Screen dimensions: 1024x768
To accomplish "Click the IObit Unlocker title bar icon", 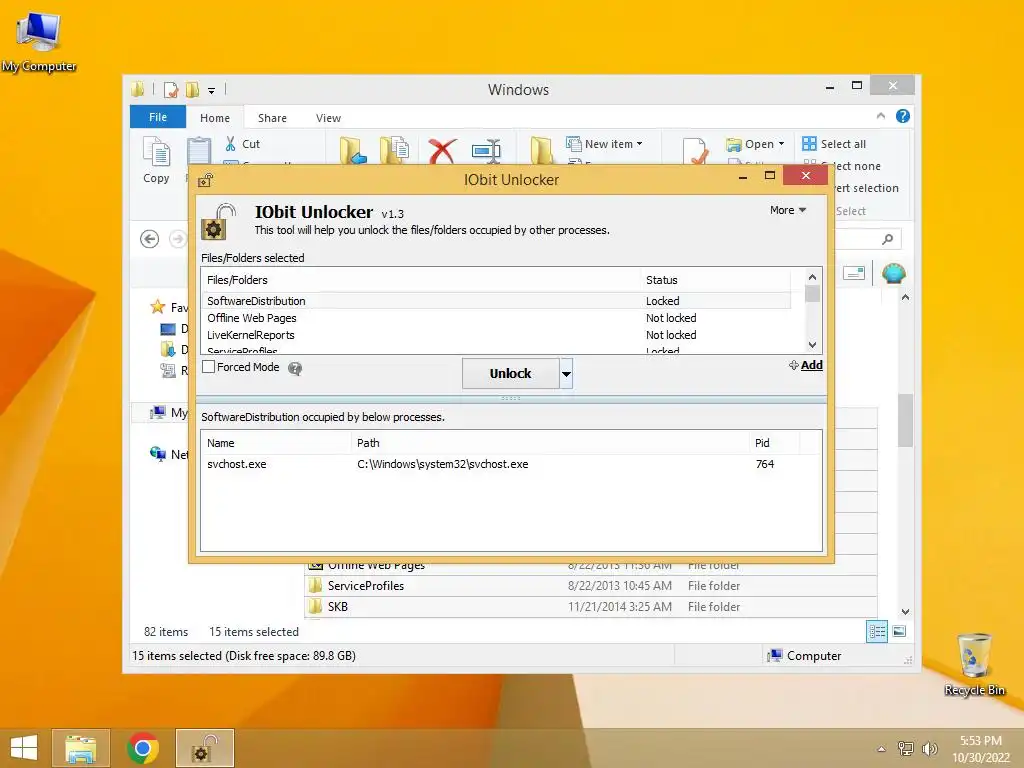I will (x=206, y=180).
